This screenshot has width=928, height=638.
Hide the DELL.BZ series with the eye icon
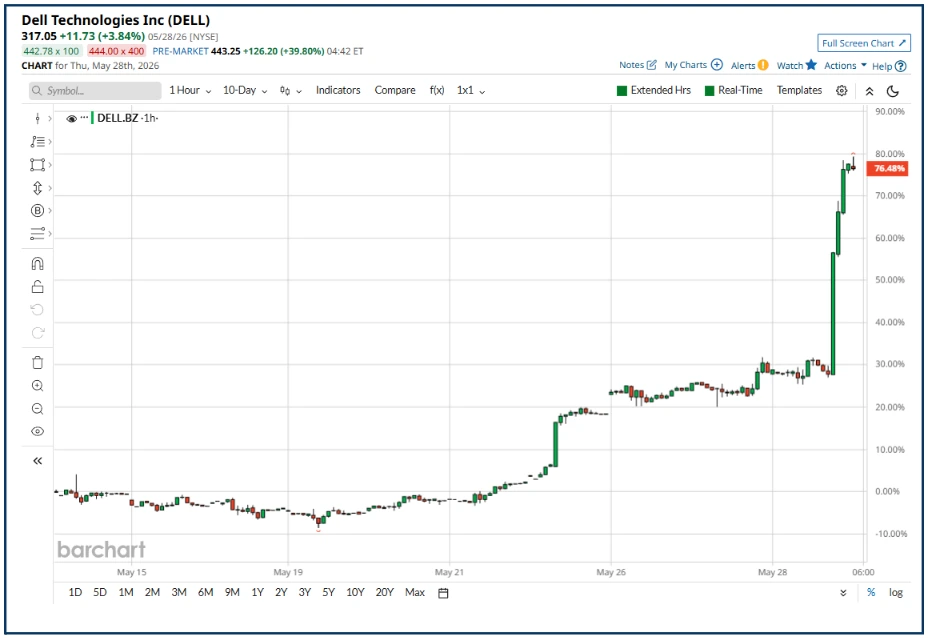tap(72, 118)
